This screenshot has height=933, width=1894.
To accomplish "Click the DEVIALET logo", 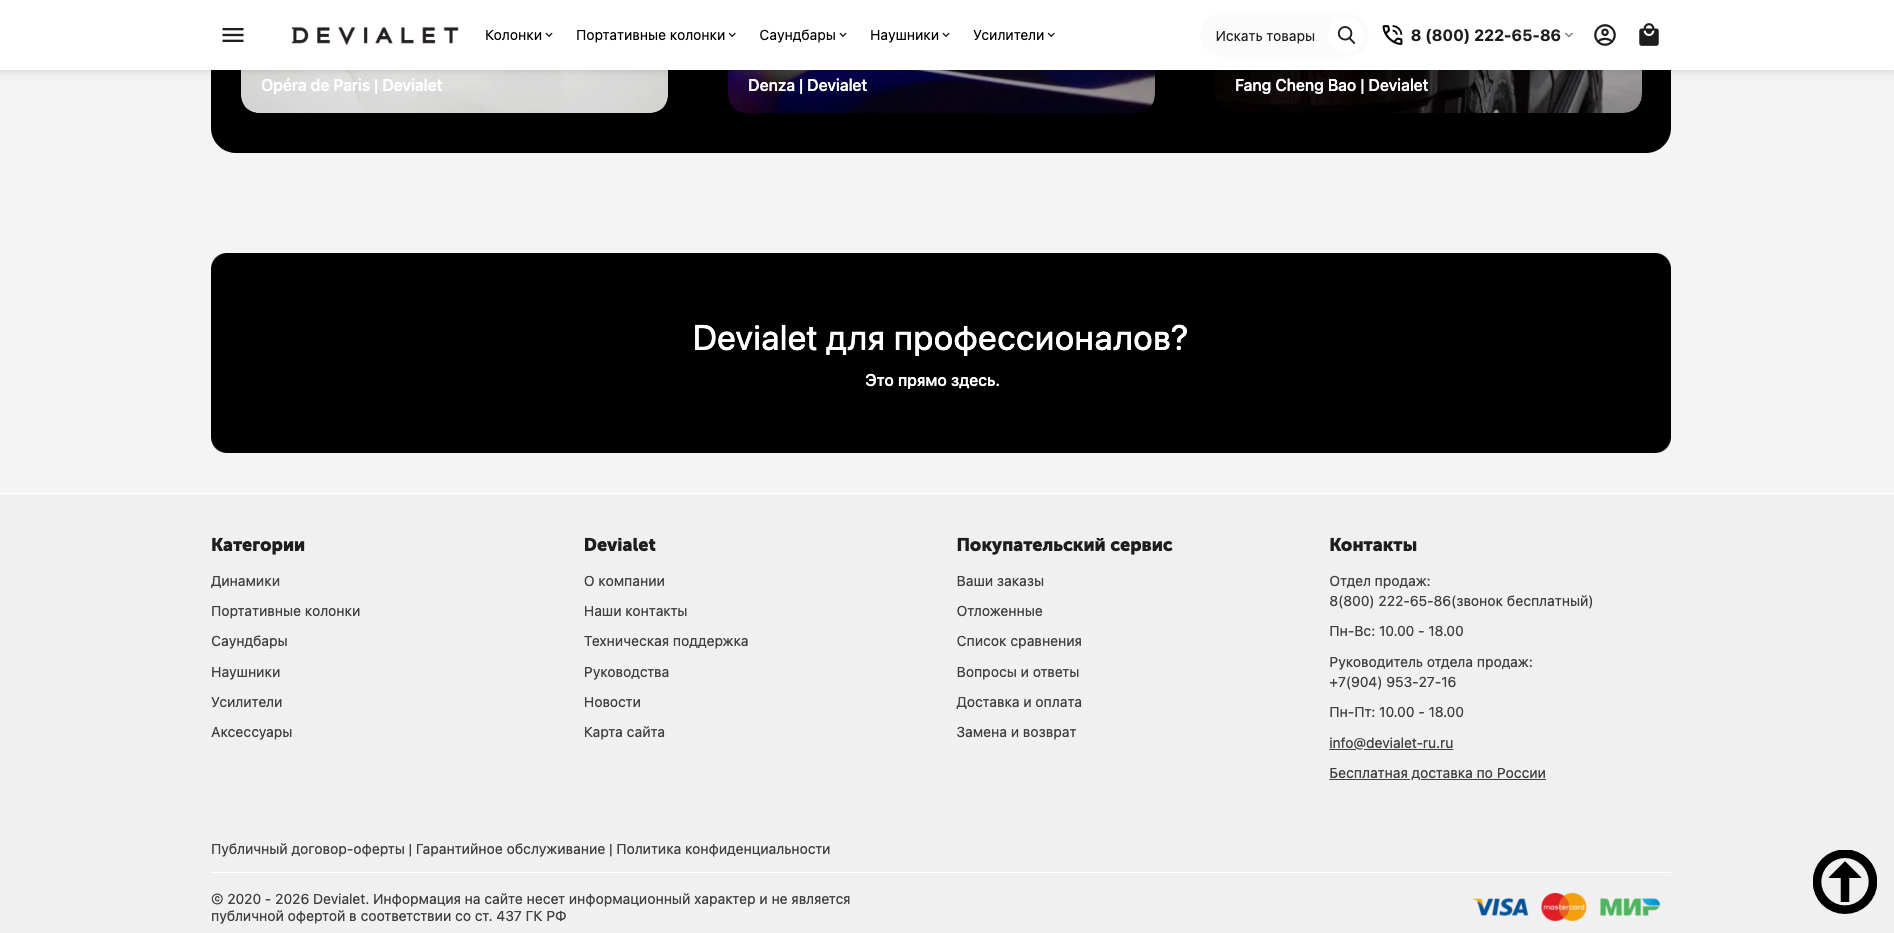I will [x=375, y=35].
